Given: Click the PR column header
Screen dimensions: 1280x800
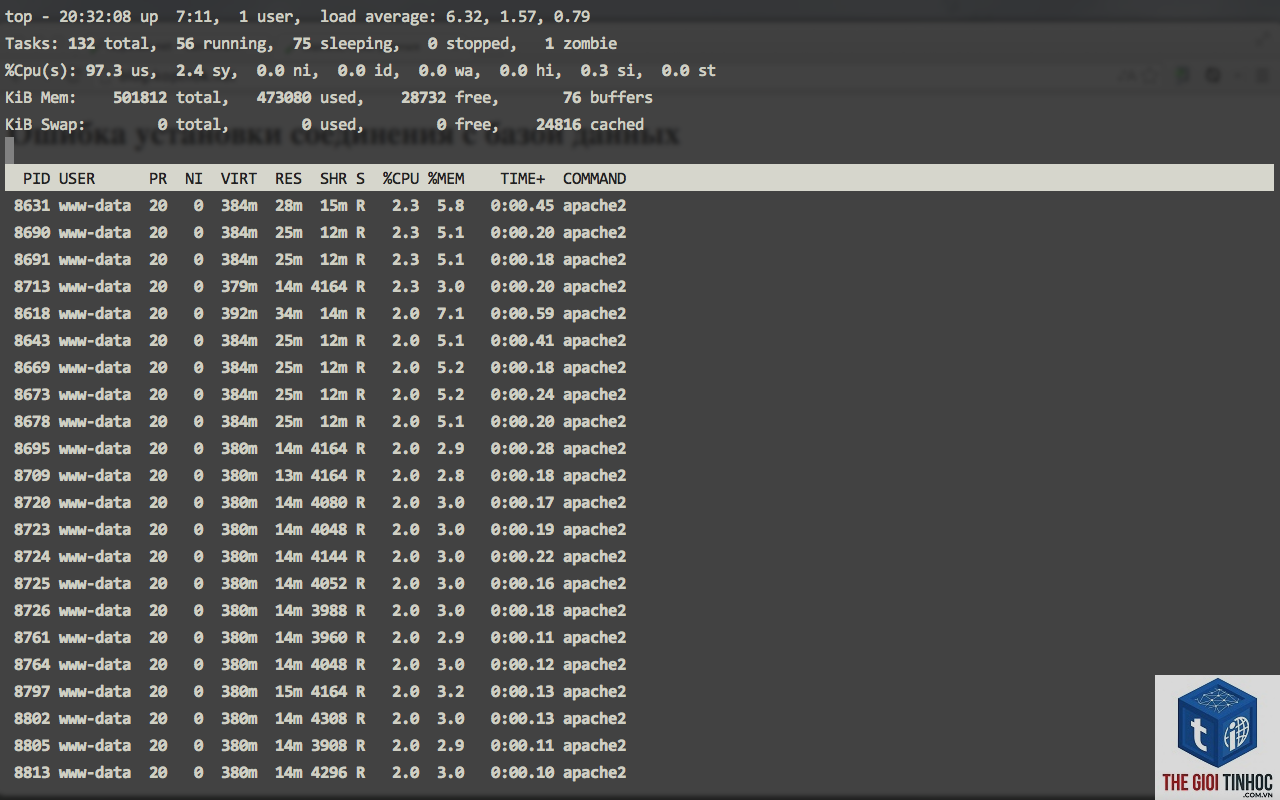Looking at the screenshot, I should (x=158, y=178).
